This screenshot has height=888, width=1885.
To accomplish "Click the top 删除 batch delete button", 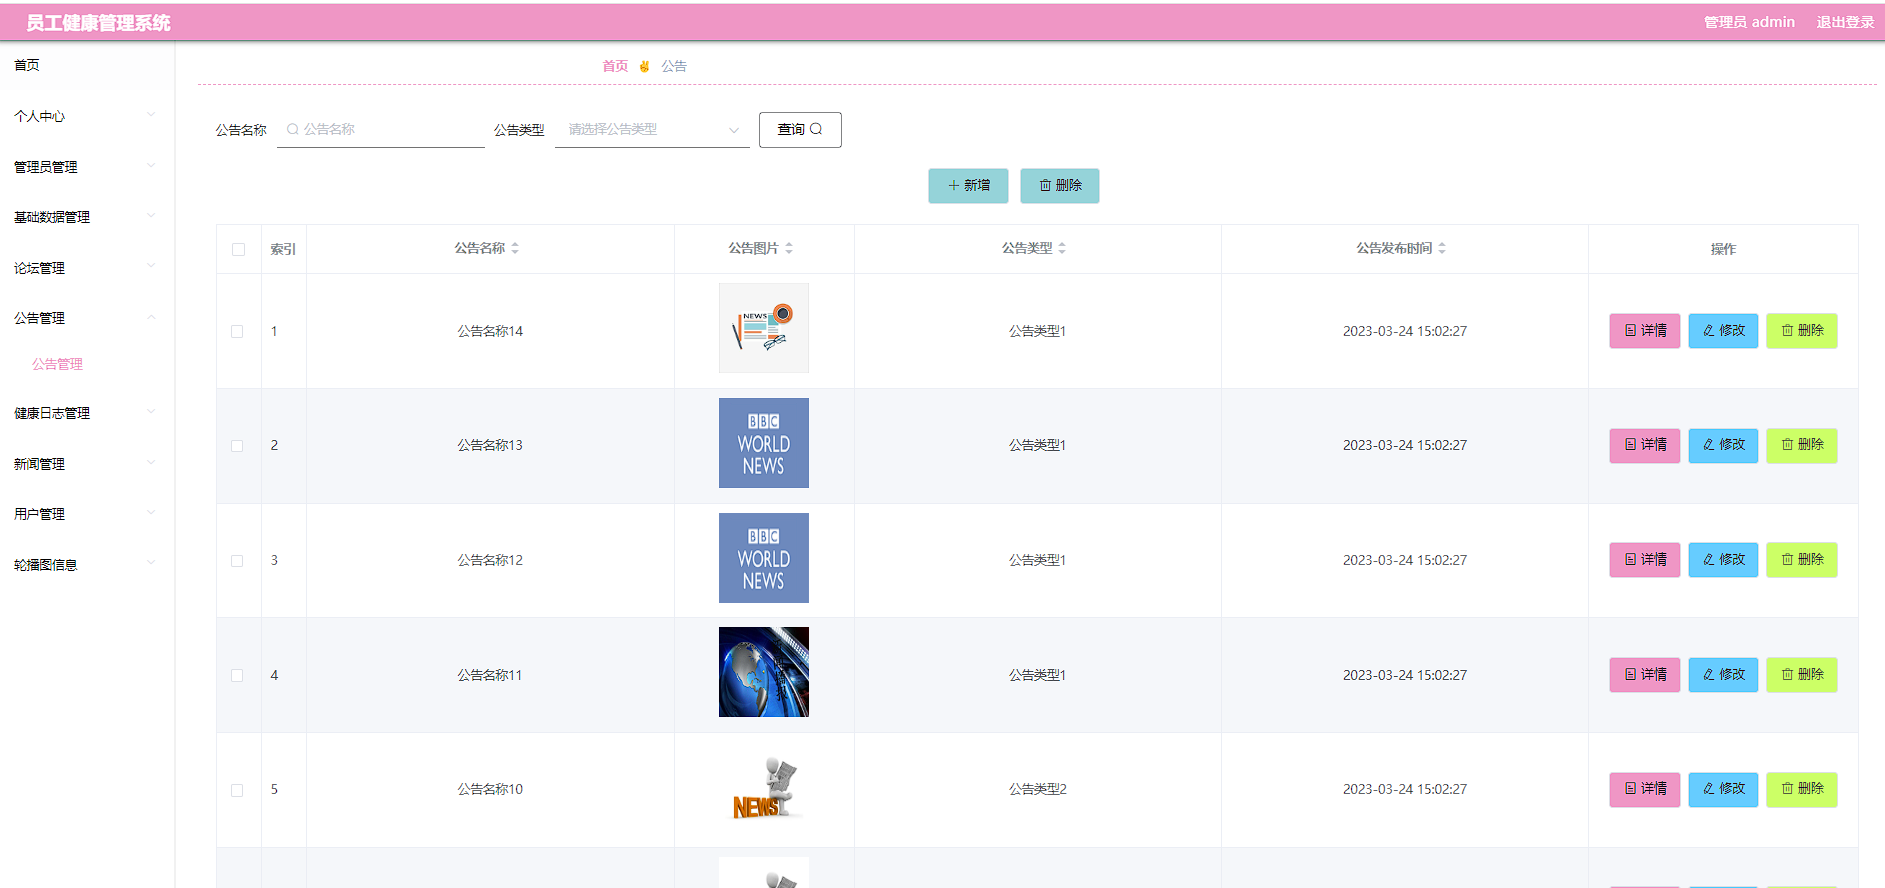I will click(1060, 186).
